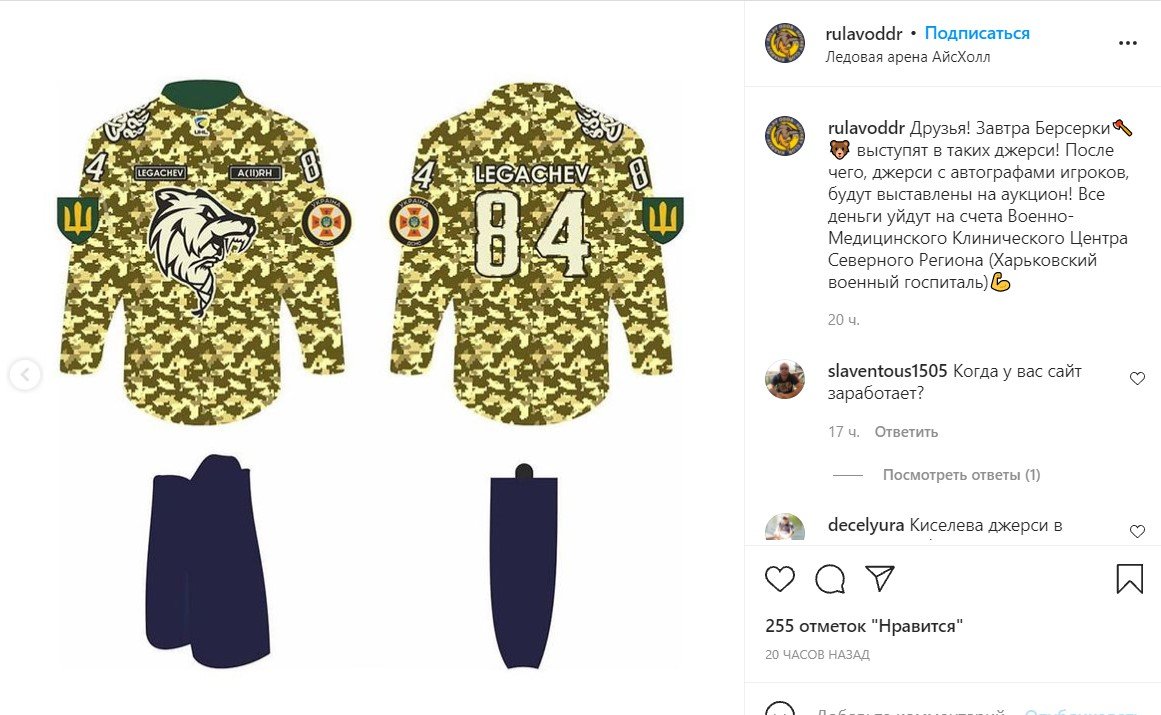Image resolution: width=1161 pixels, height=715 pixels.
Task: Go to previous image with left arrow
Action: tap(25, 375)
